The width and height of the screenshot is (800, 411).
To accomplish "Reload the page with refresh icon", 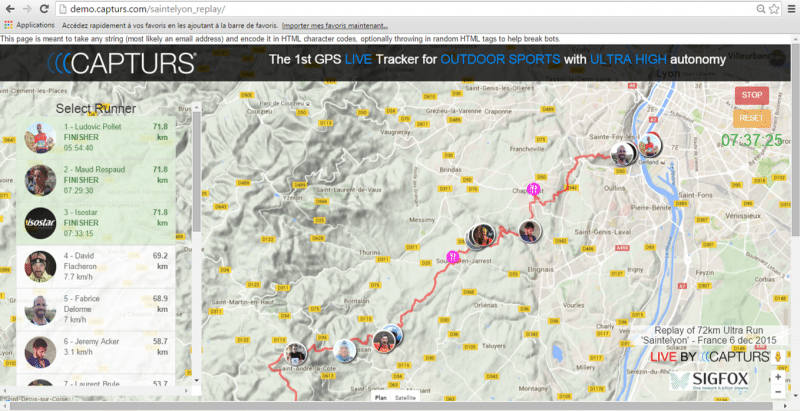I will (44, 9).
